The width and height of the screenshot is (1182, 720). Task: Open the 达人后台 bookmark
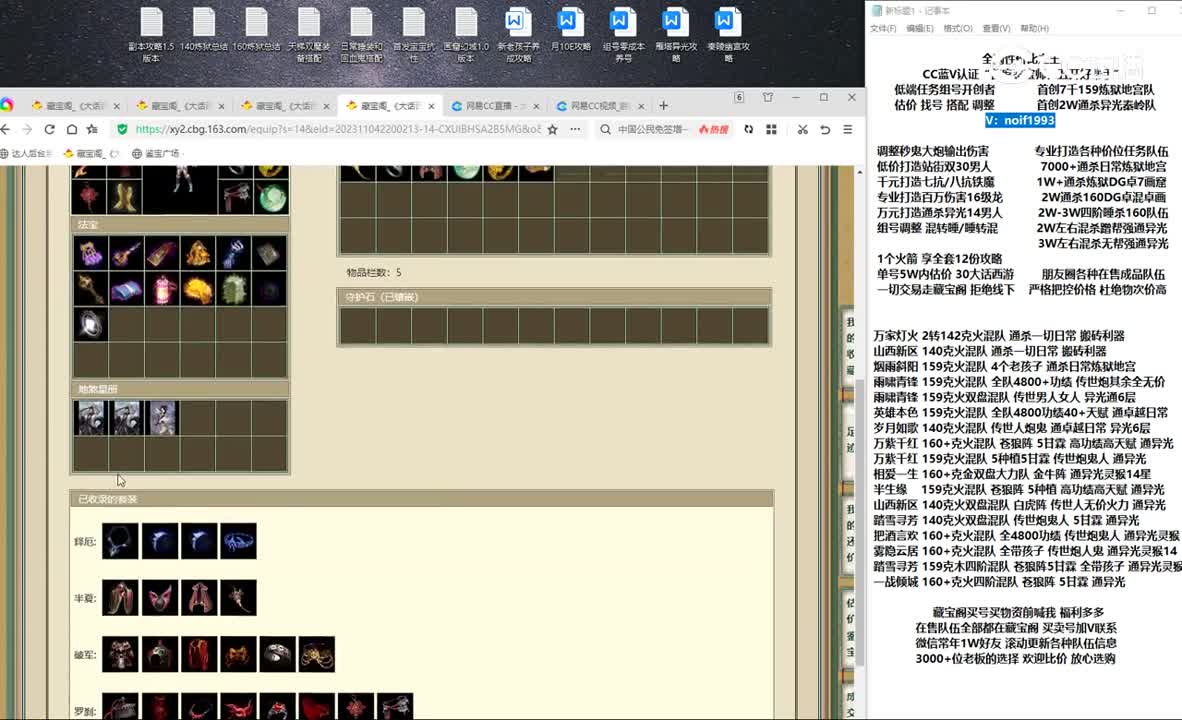(26, 154)
